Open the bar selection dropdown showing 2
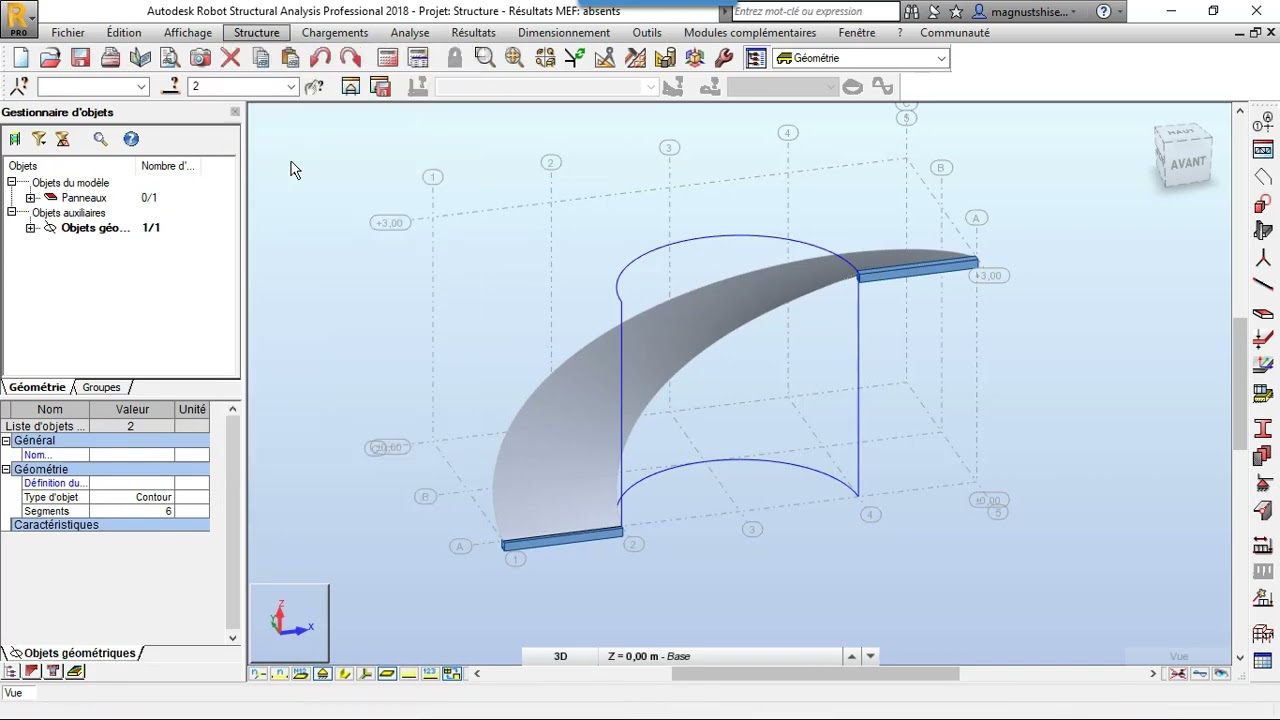Screen dimensions: 1280x720 click(x=291, y=87)
